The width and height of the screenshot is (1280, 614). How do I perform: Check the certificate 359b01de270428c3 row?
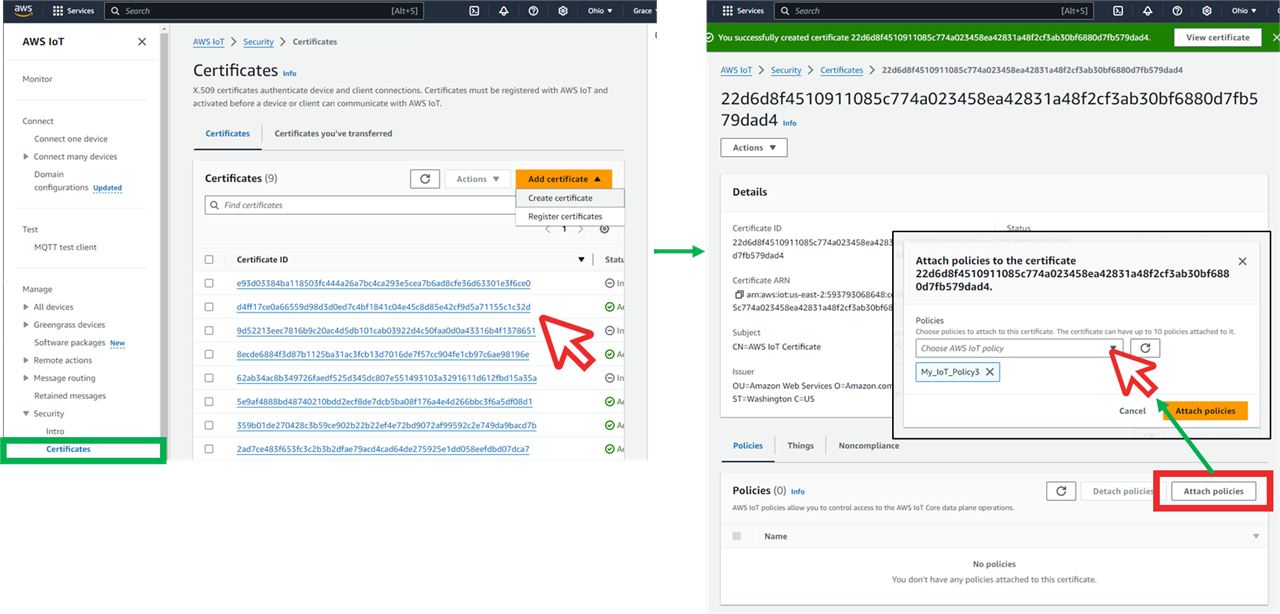(x=209, y=425)
